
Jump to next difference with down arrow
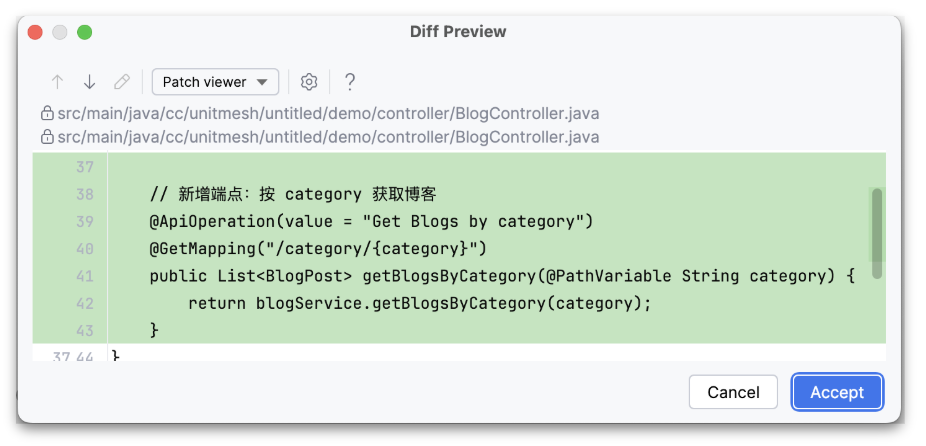[89, 82]
